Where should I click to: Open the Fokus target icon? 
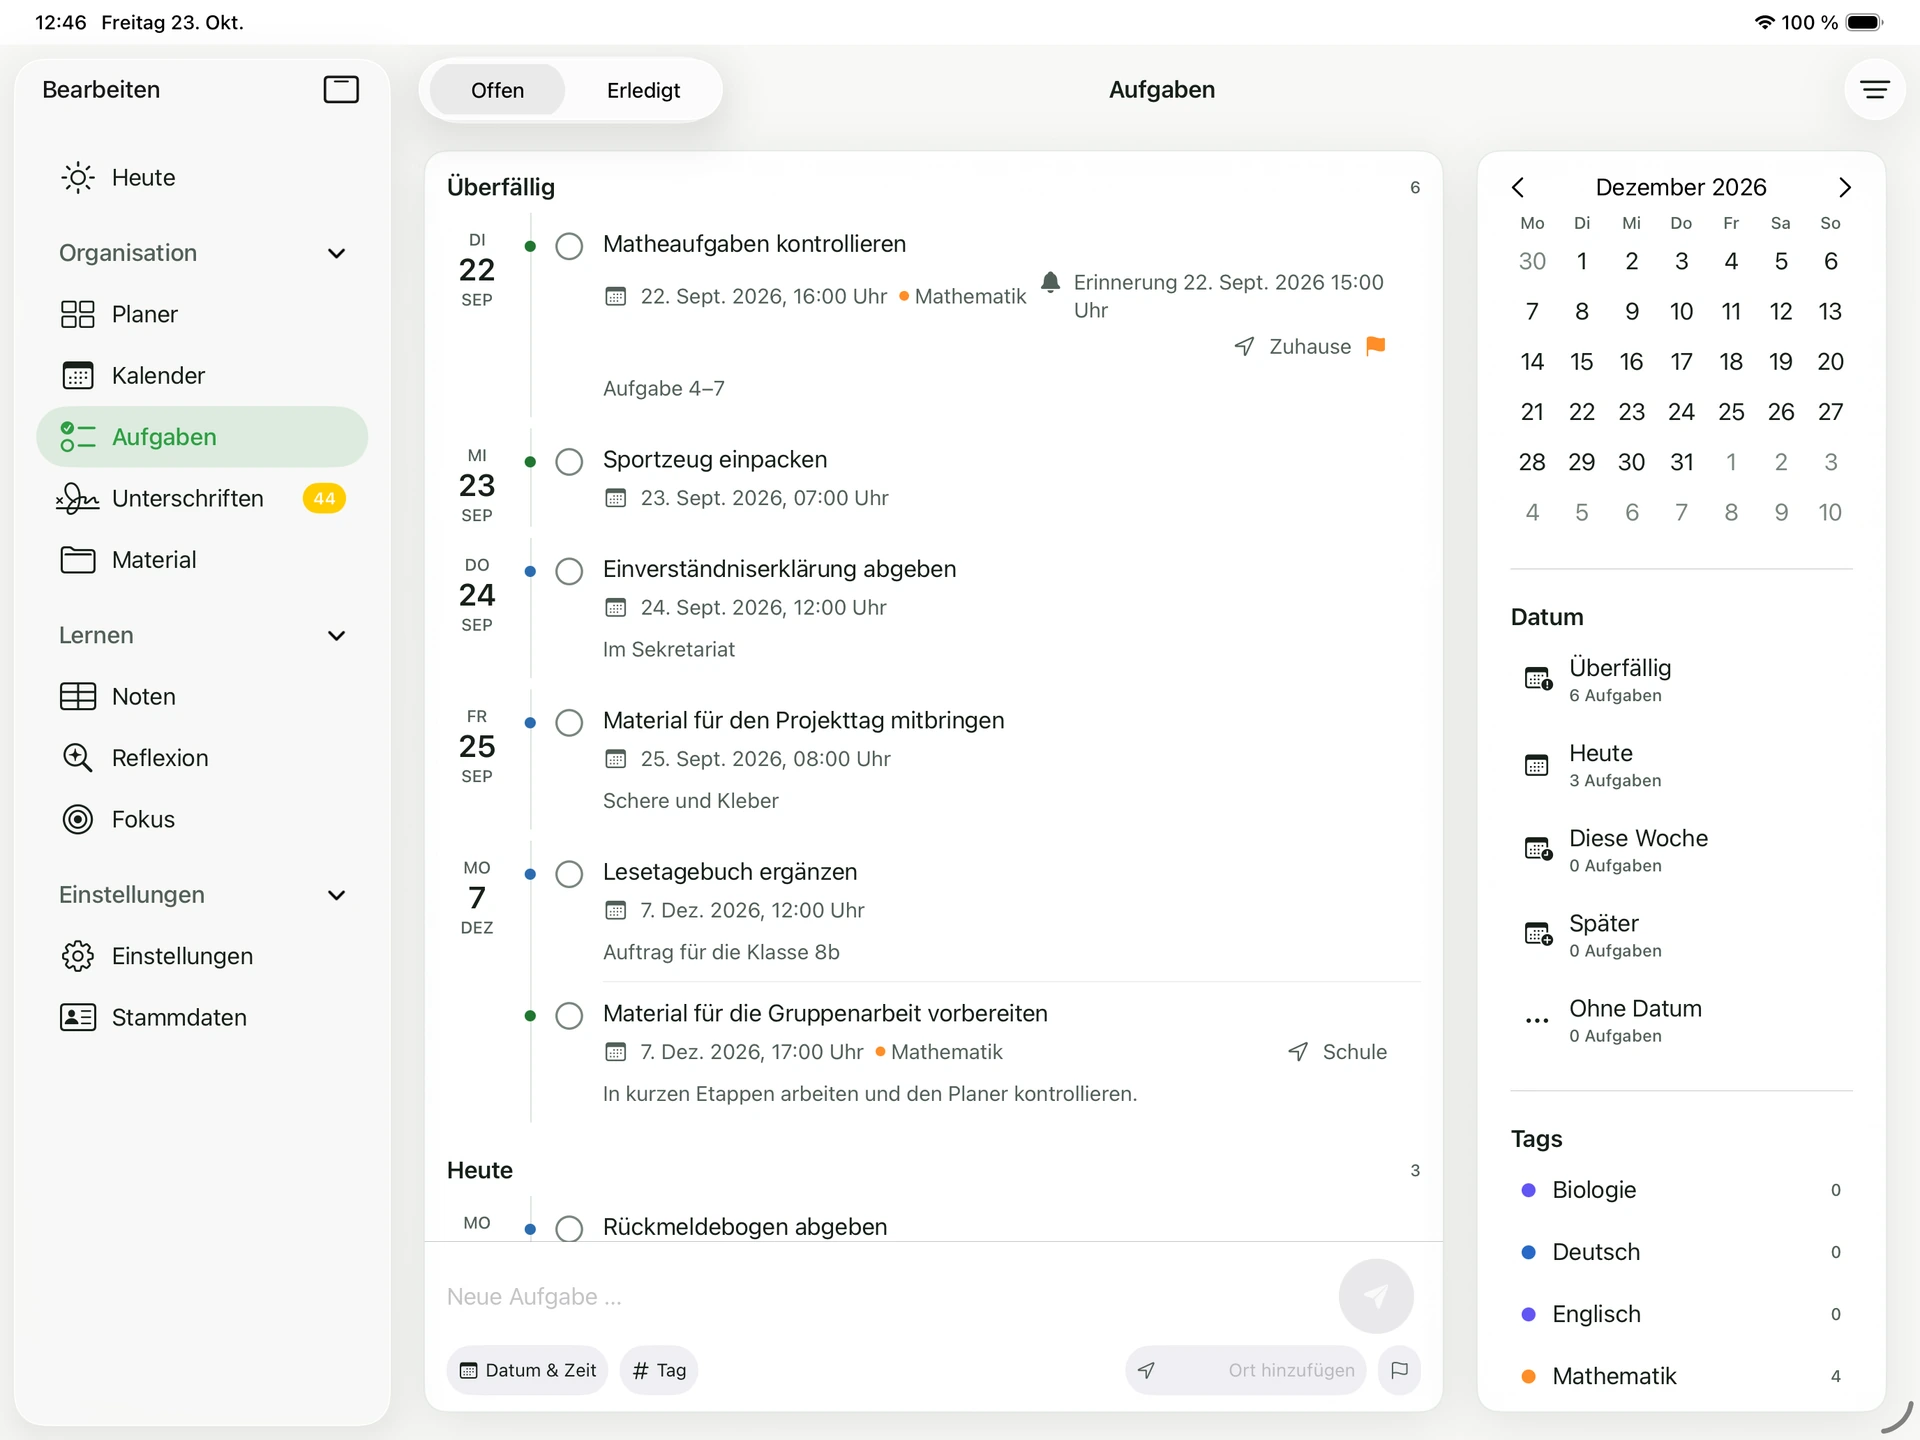click(x=78, y=819)
